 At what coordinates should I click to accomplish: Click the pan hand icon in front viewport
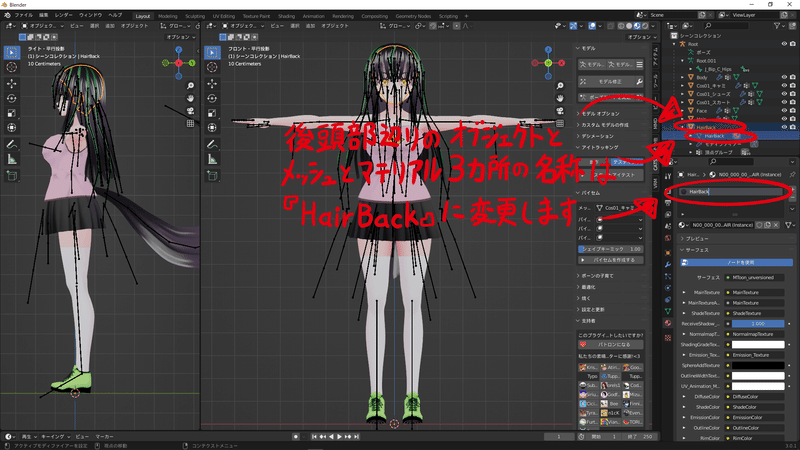coord(560,98)
